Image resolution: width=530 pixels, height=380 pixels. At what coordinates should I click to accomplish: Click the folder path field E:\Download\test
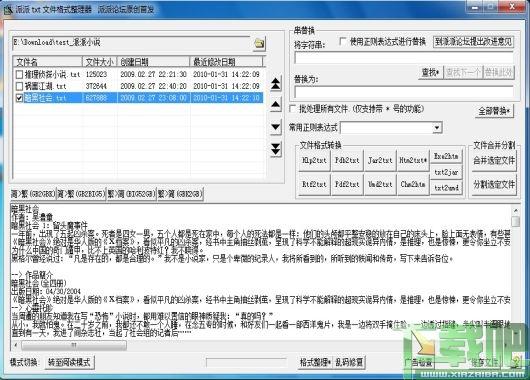pyautogui.click(x=131, y=43)
